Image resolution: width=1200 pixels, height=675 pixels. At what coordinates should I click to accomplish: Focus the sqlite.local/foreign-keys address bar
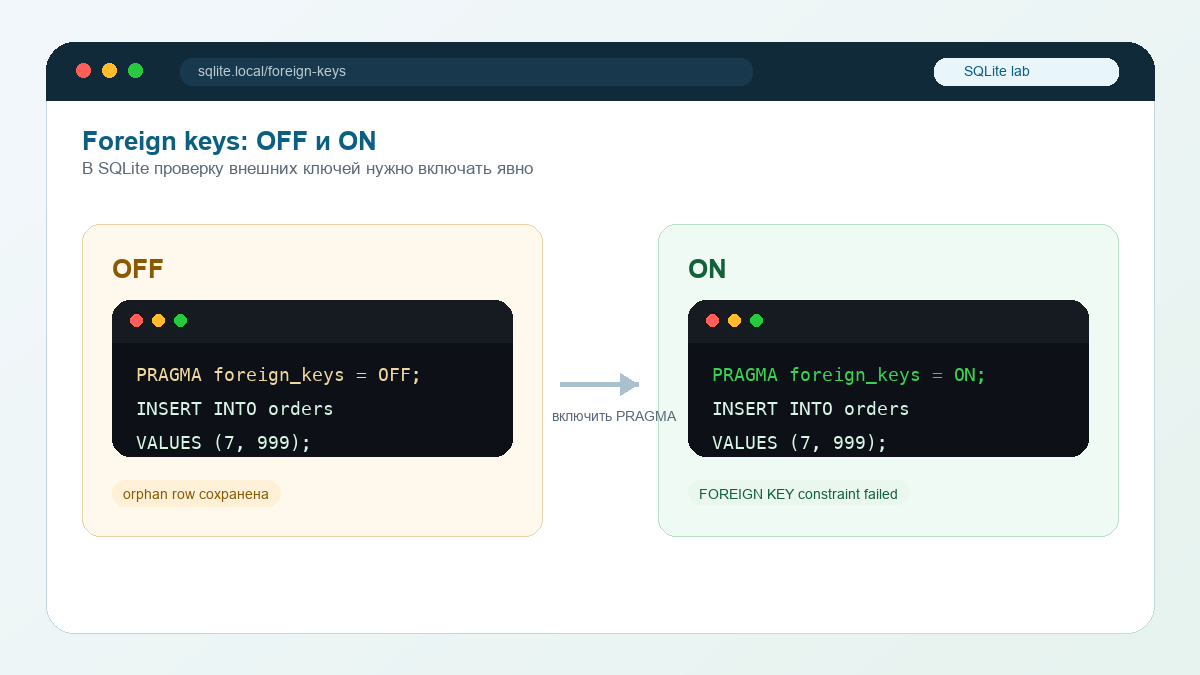point(466,72)
